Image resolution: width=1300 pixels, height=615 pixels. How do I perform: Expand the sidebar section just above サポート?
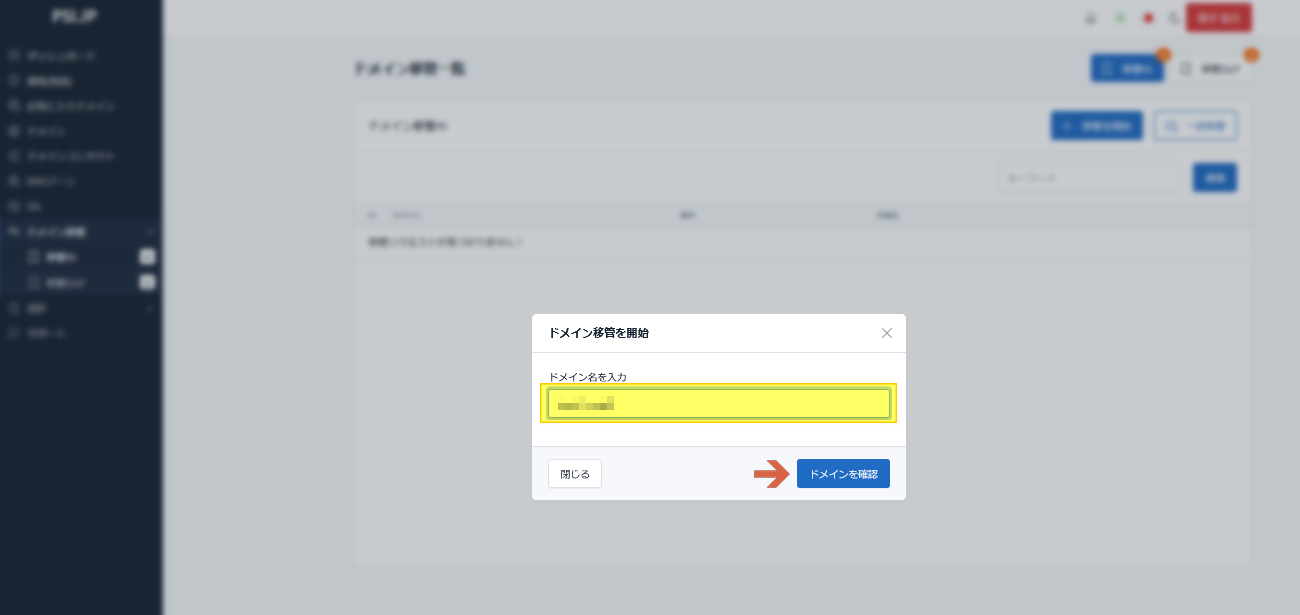coord(149,308)
